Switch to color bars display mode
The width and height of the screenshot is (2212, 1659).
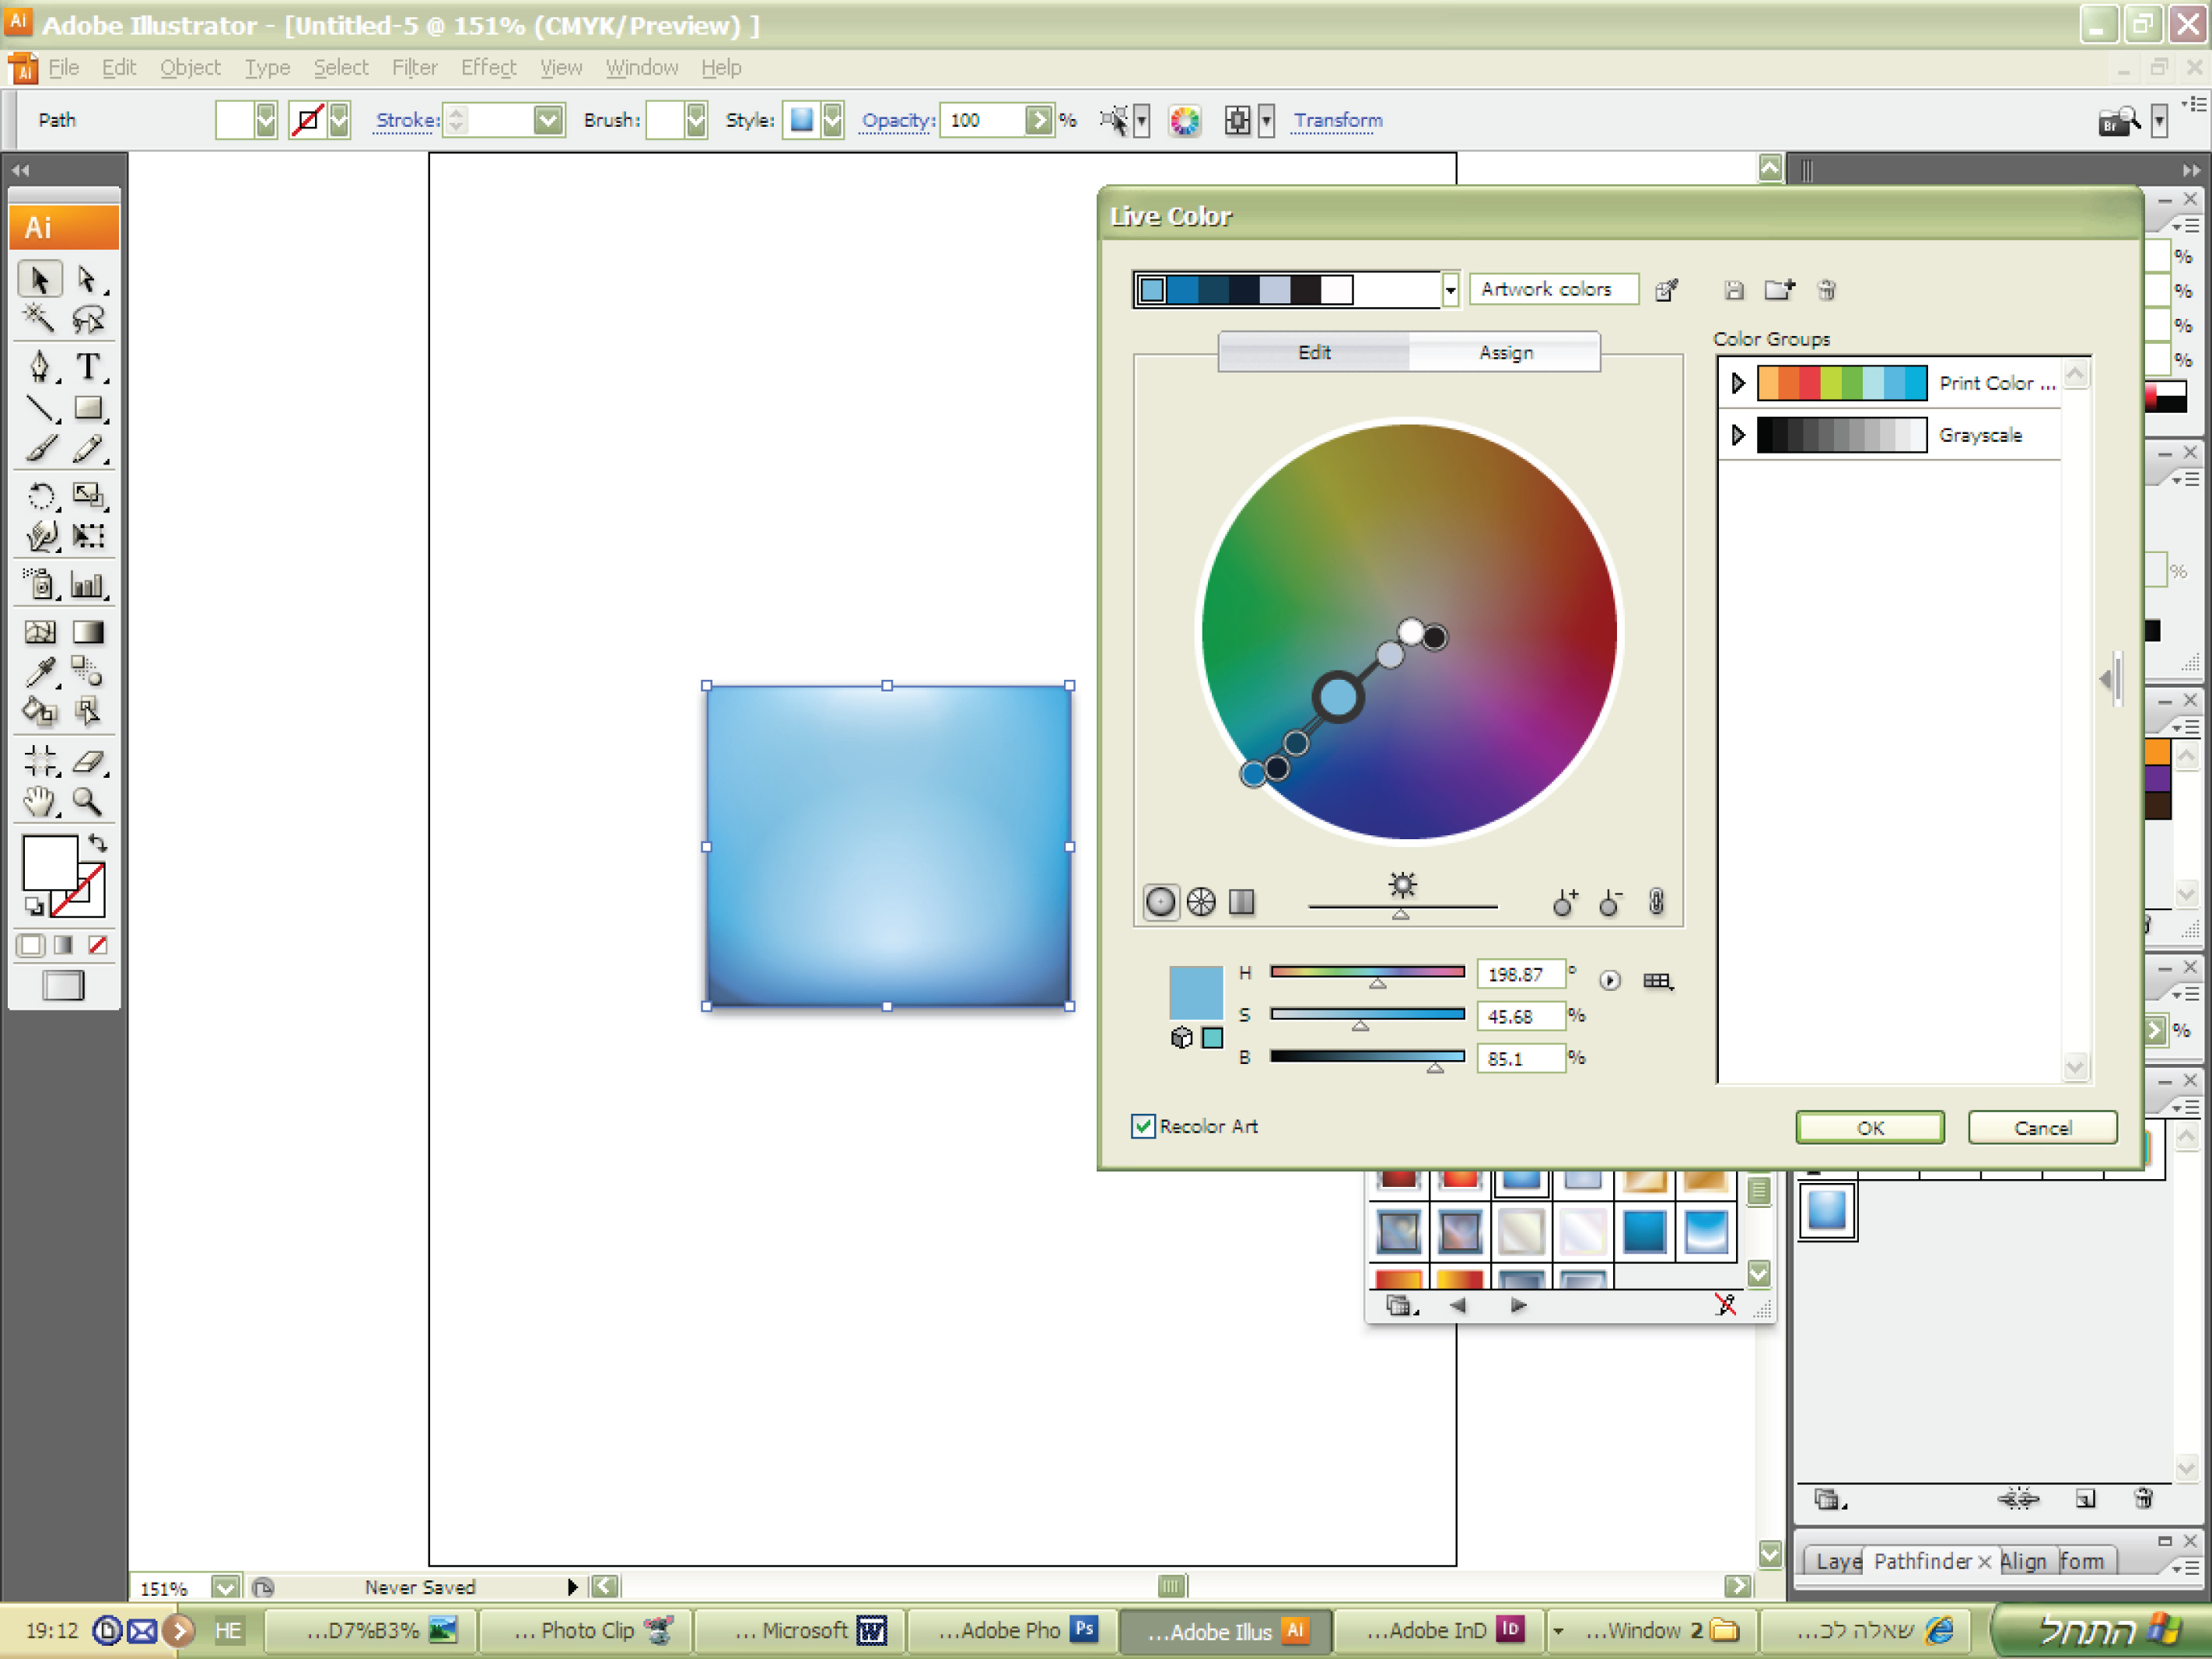tap(1241, 903)
